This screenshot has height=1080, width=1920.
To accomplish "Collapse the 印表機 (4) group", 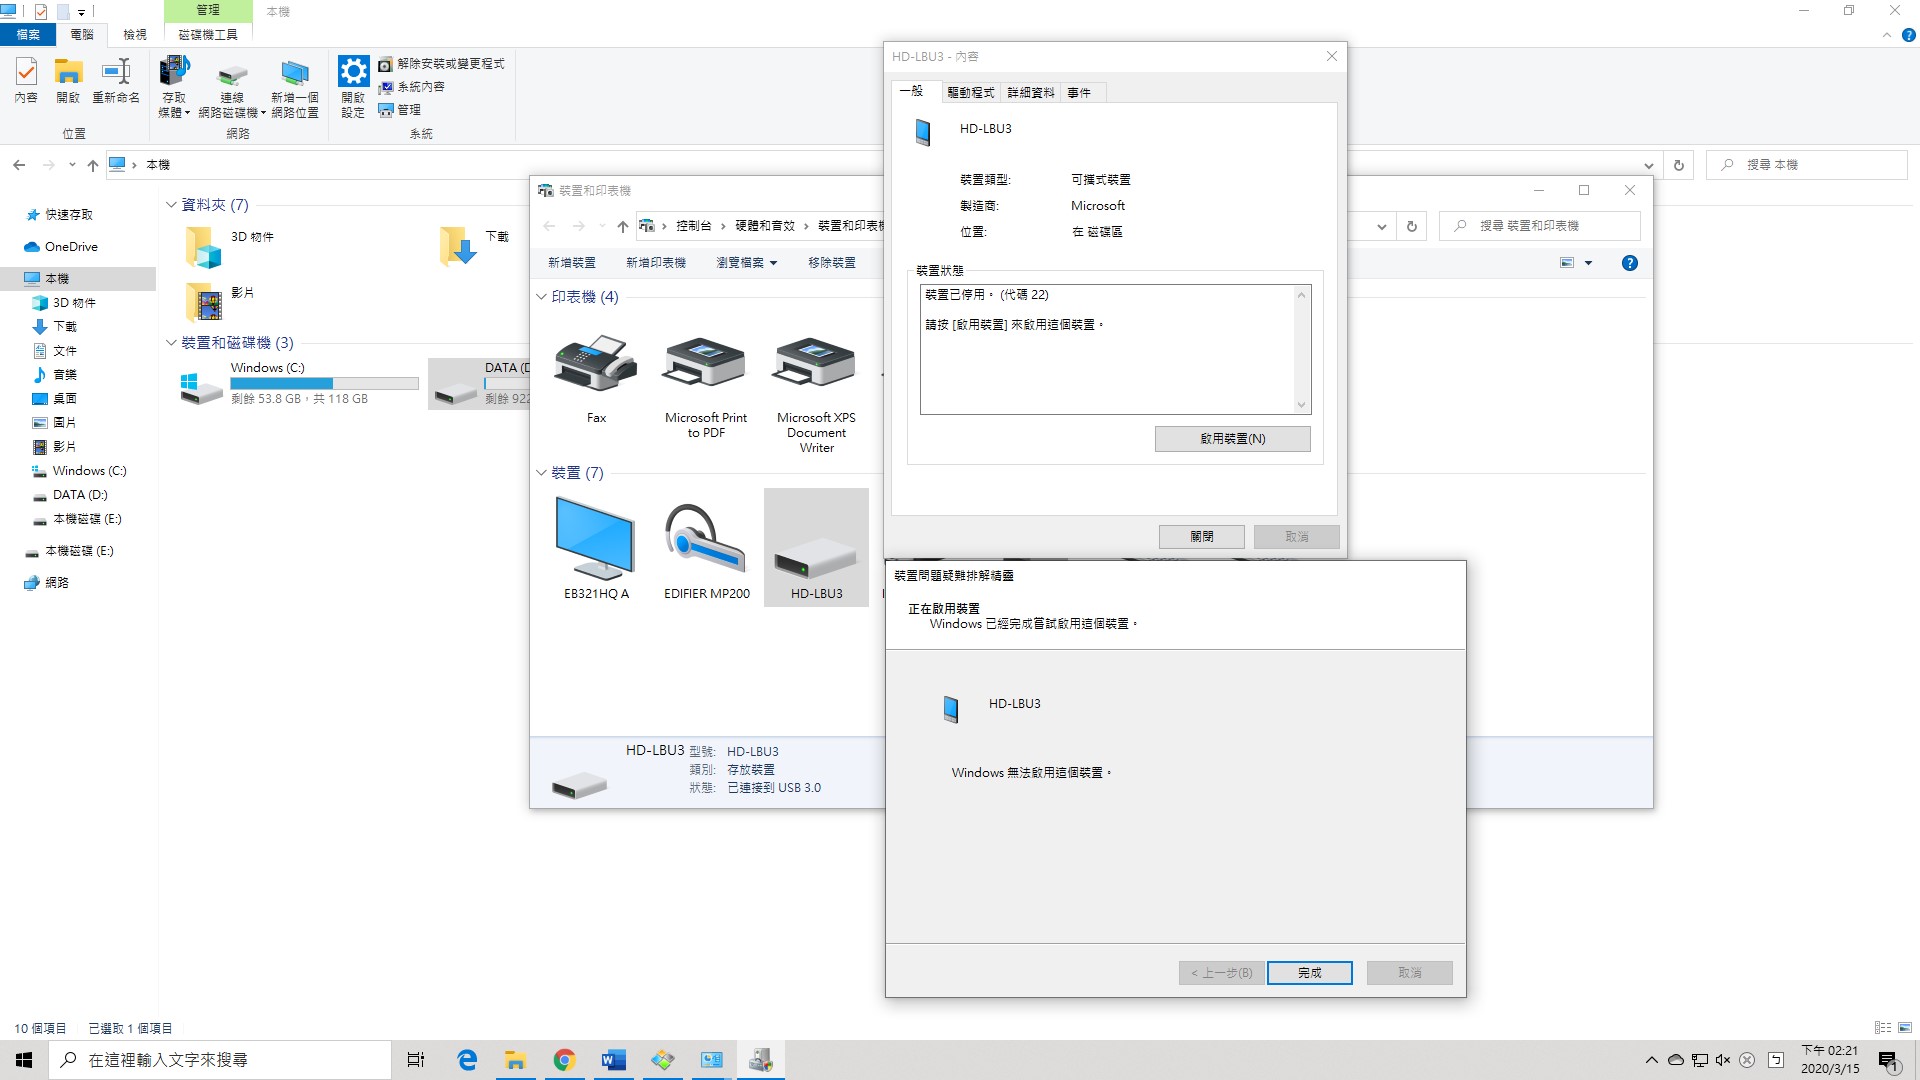I will [541, 297].
